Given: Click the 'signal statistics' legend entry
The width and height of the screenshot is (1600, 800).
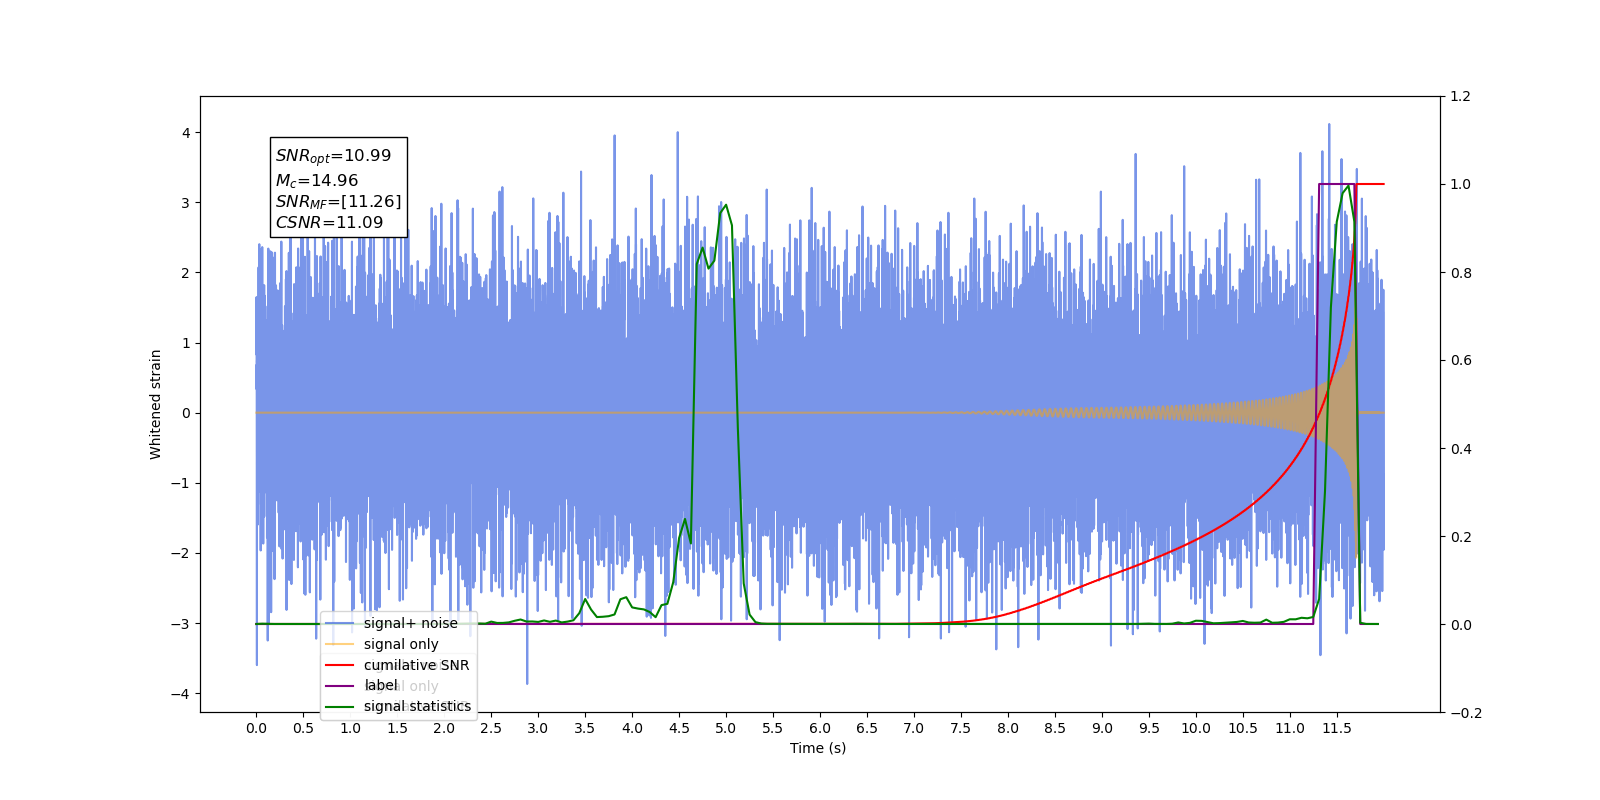Looking at the screenshot, I should [x=417, y=706].
